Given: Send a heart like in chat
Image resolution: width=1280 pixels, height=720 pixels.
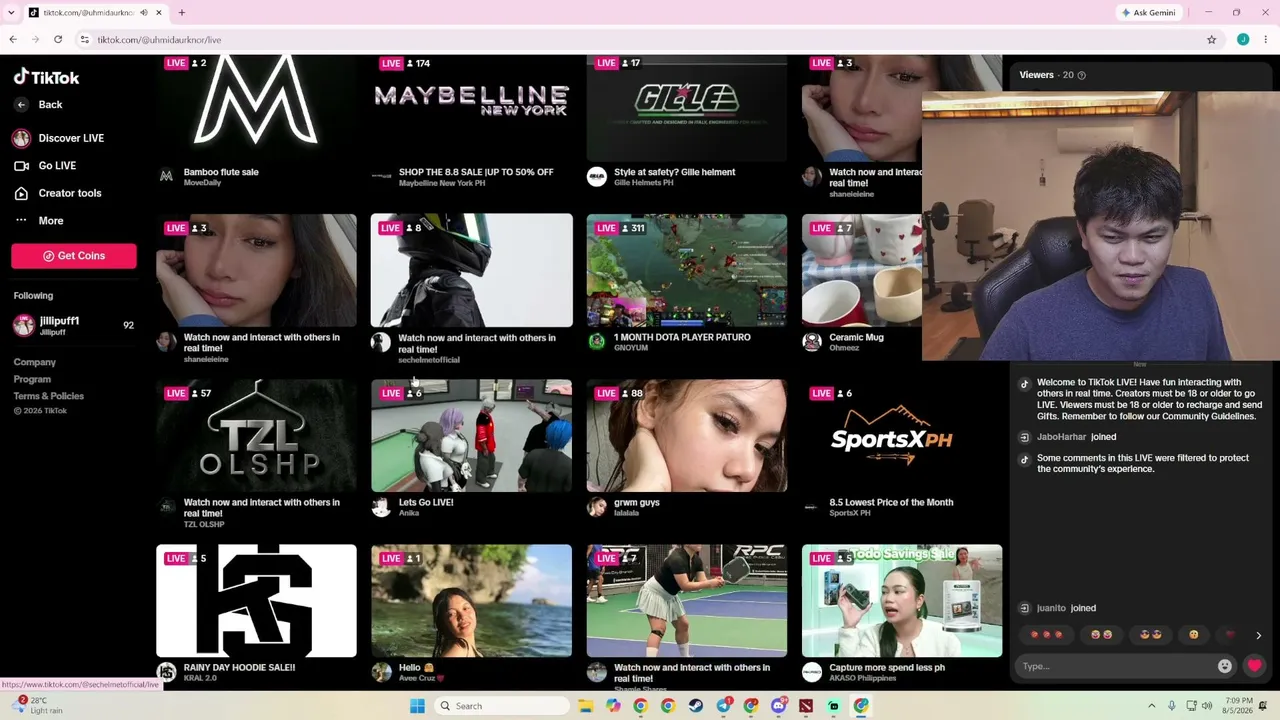Looking at the screenshot, I should coord(1255,666).
